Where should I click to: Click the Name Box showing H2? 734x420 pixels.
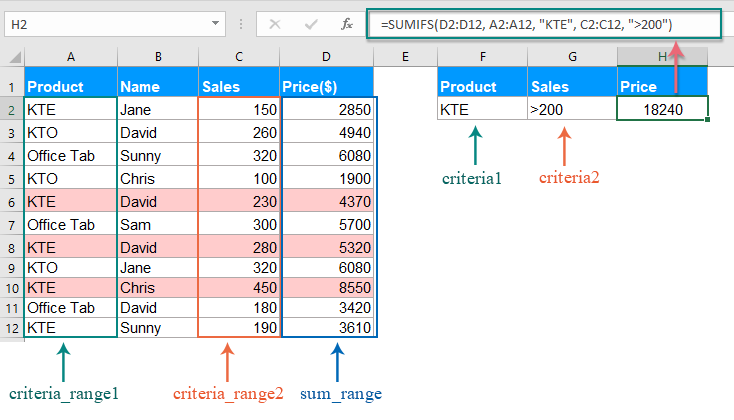point(115,24)
